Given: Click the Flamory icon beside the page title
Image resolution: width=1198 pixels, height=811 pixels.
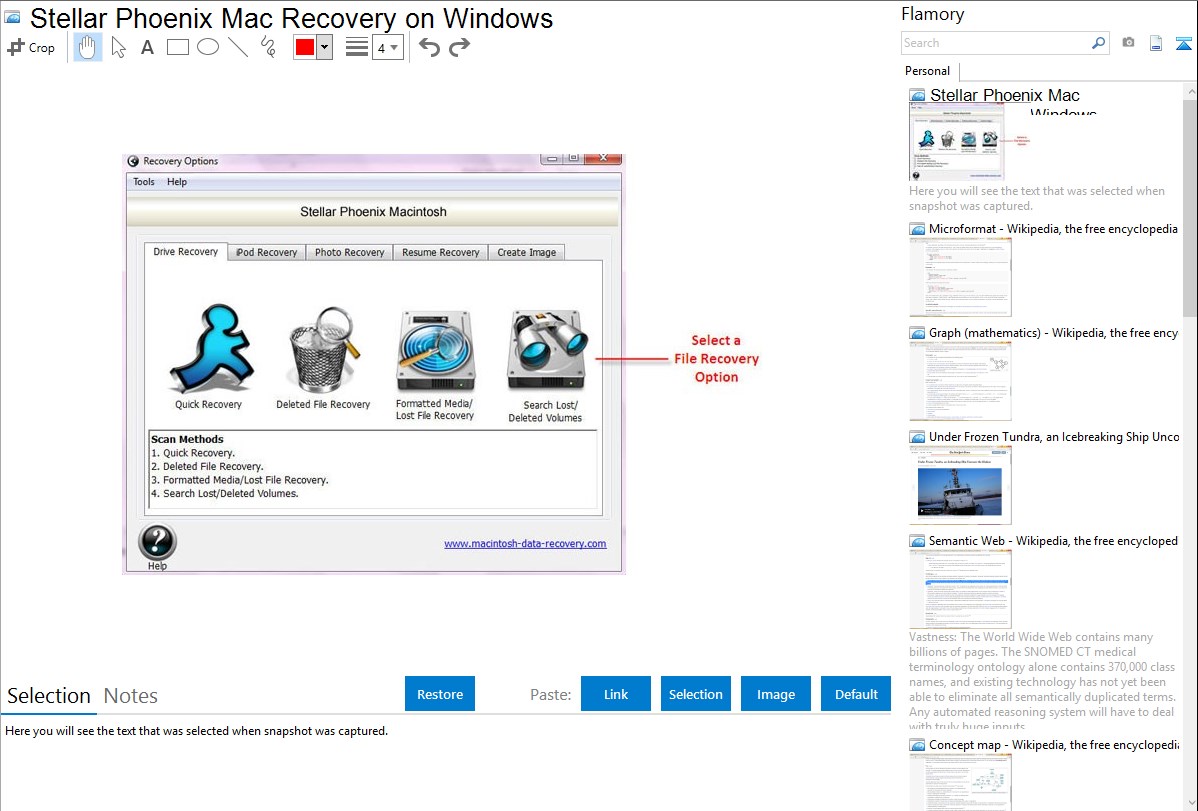Looking at the screenshot, I should click(x=13, y=17).
